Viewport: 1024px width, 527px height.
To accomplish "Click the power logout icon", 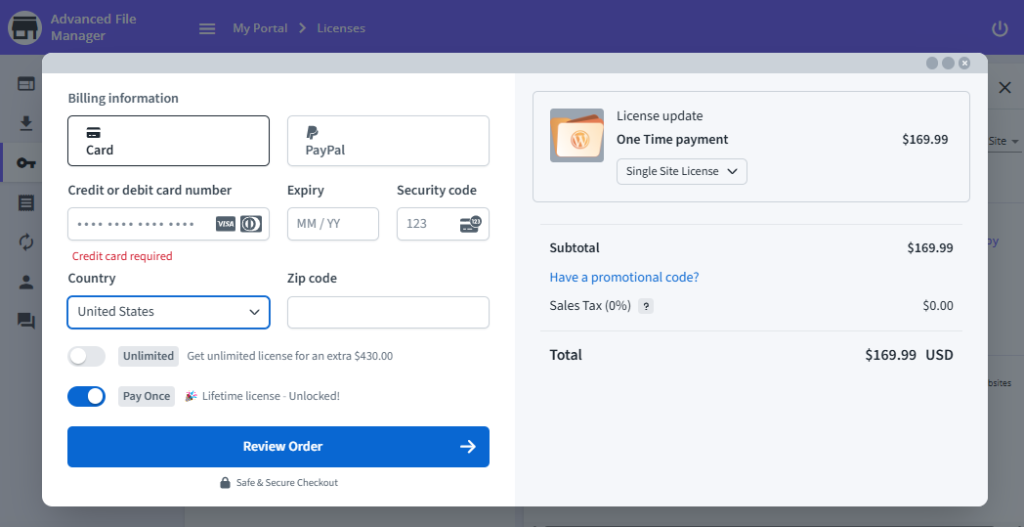I will click(1000, 29).
